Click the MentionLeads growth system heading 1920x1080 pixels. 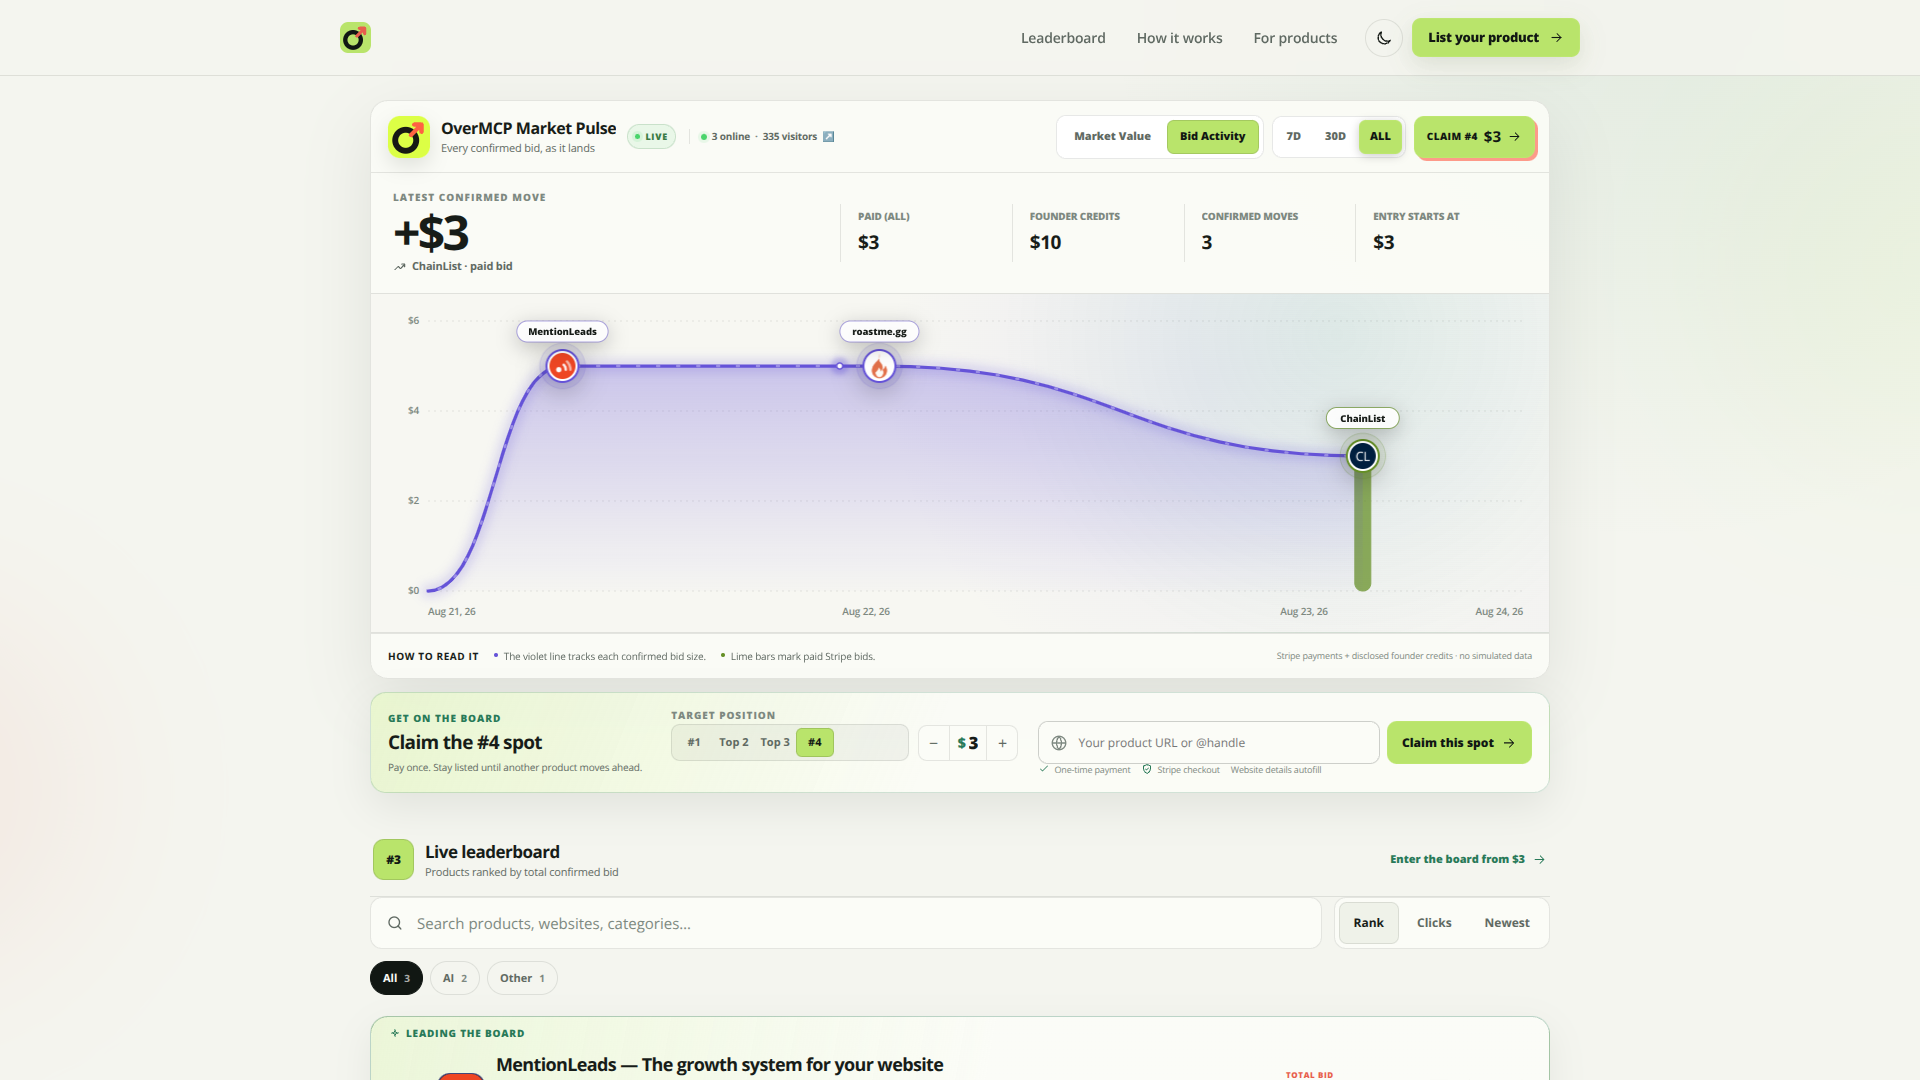(x=720, y=1065)
